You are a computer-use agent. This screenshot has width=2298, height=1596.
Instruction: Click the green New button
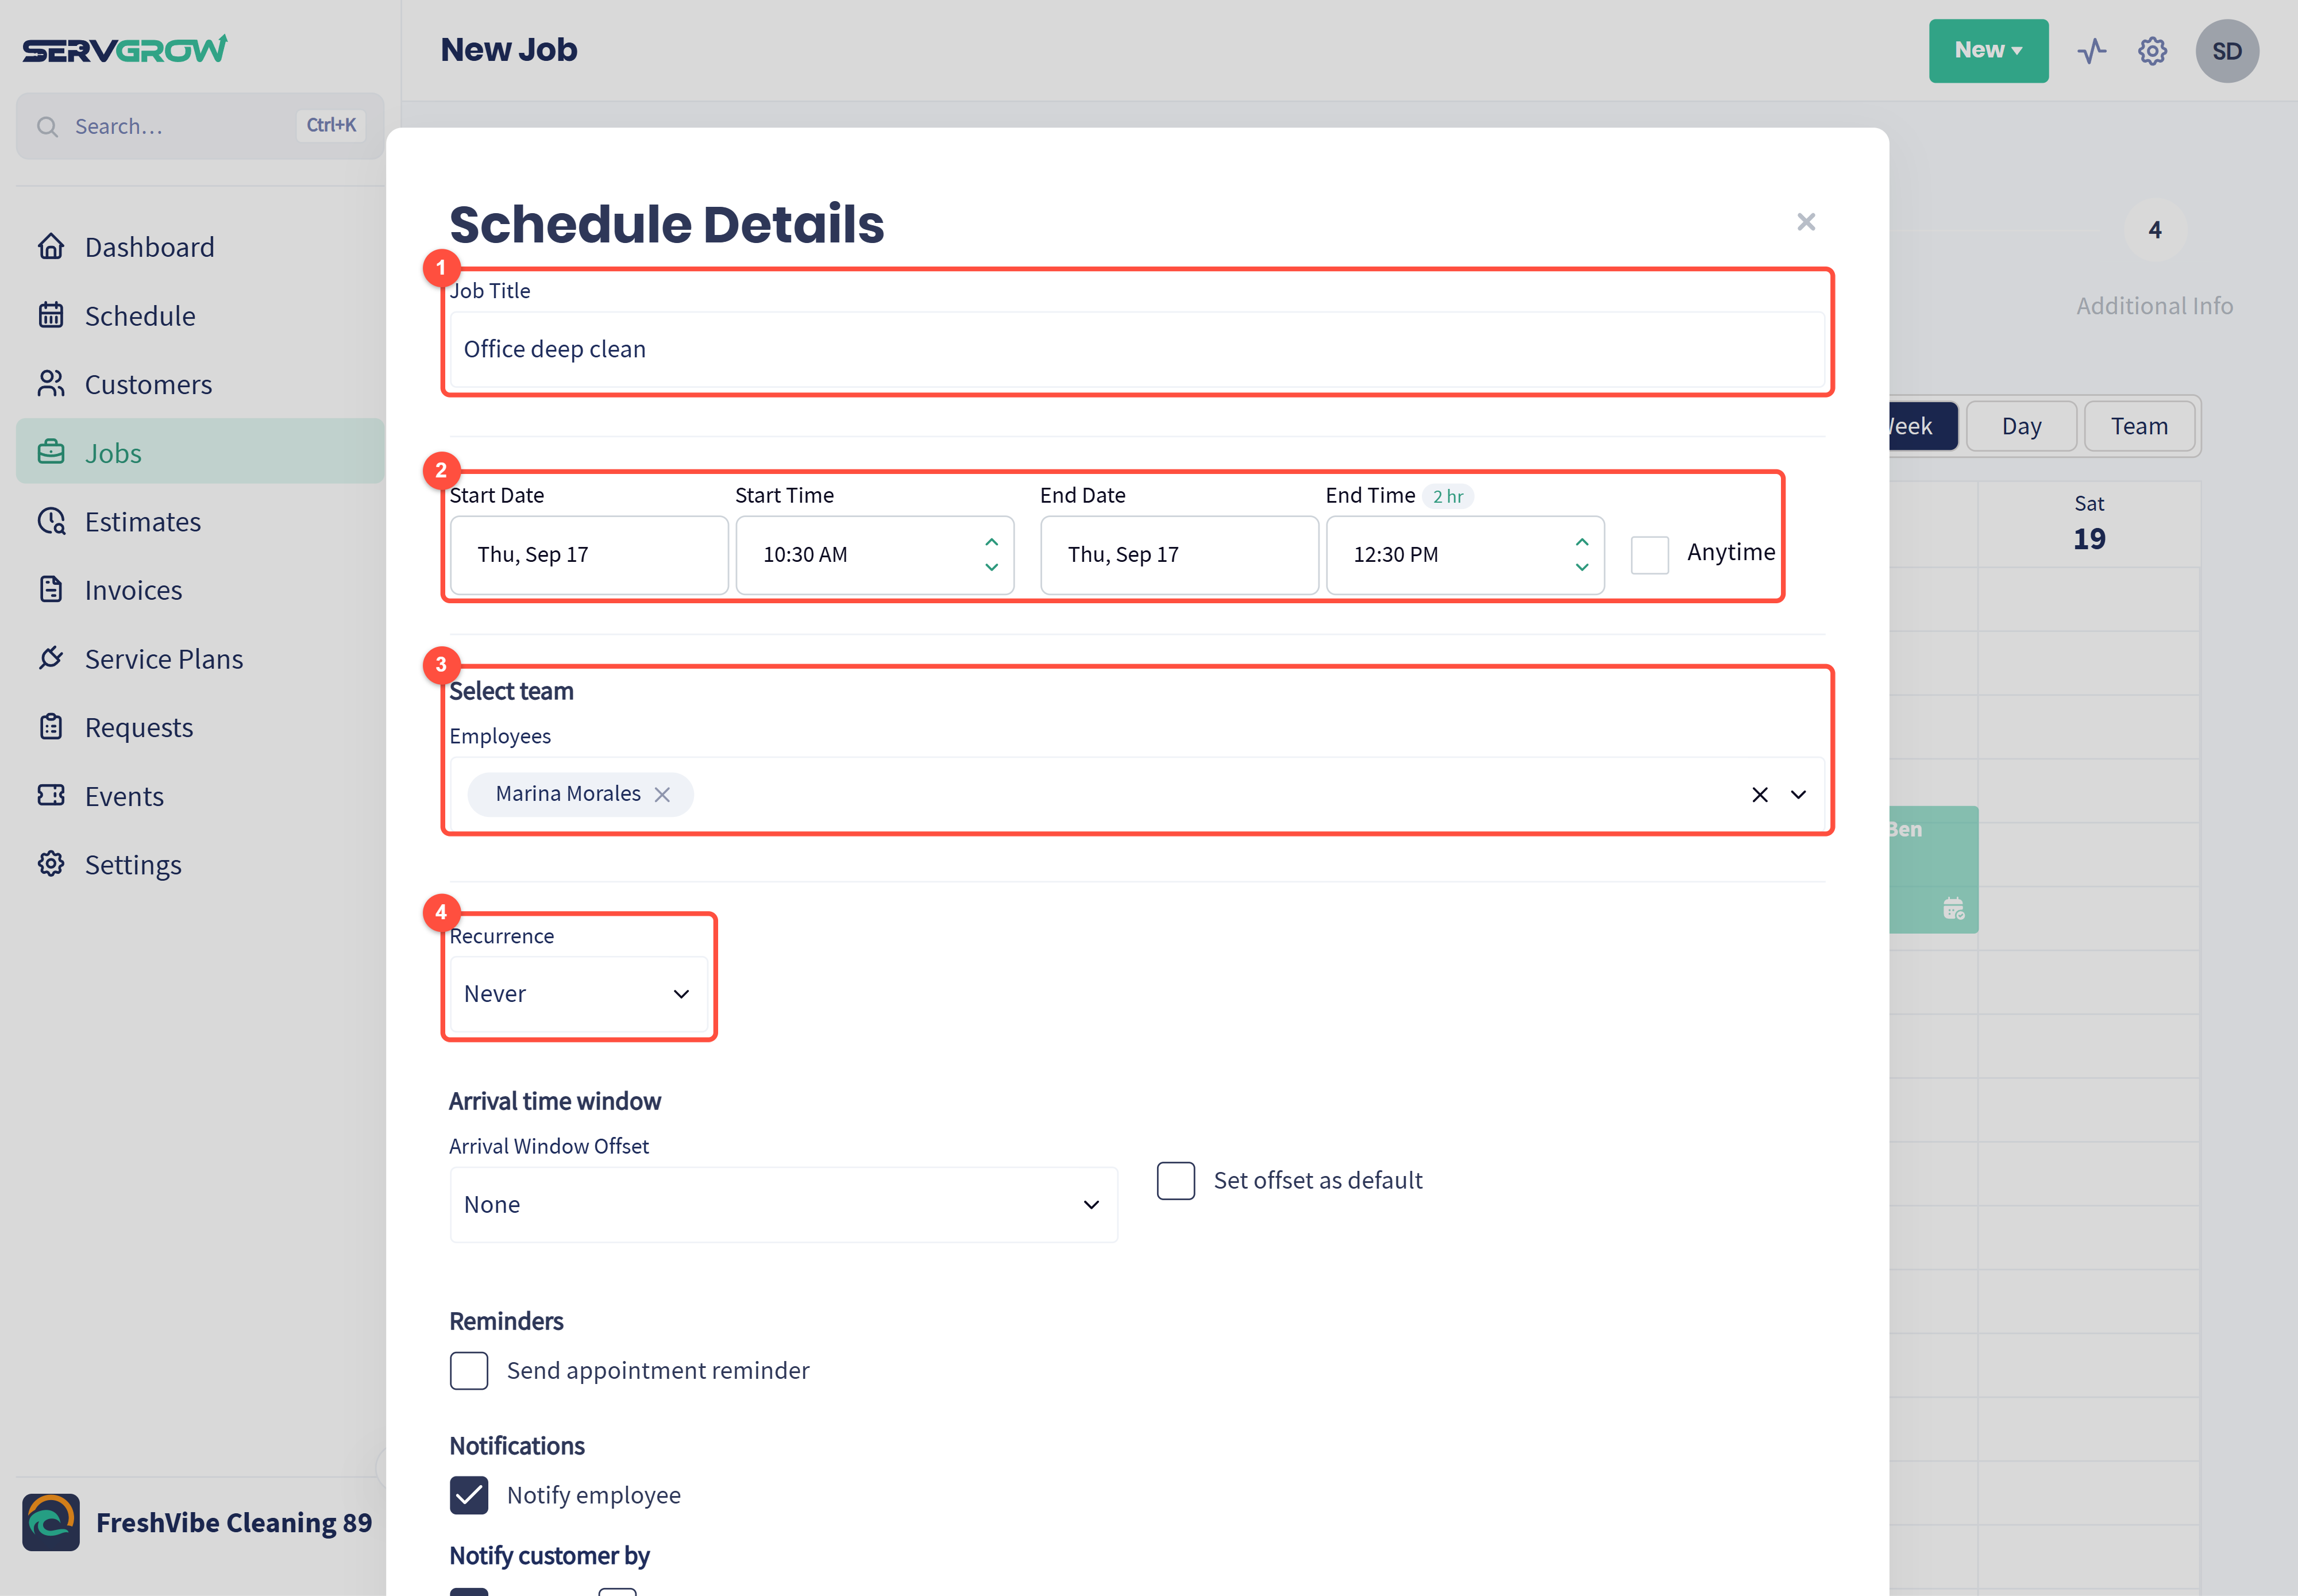click(1988, 51)
